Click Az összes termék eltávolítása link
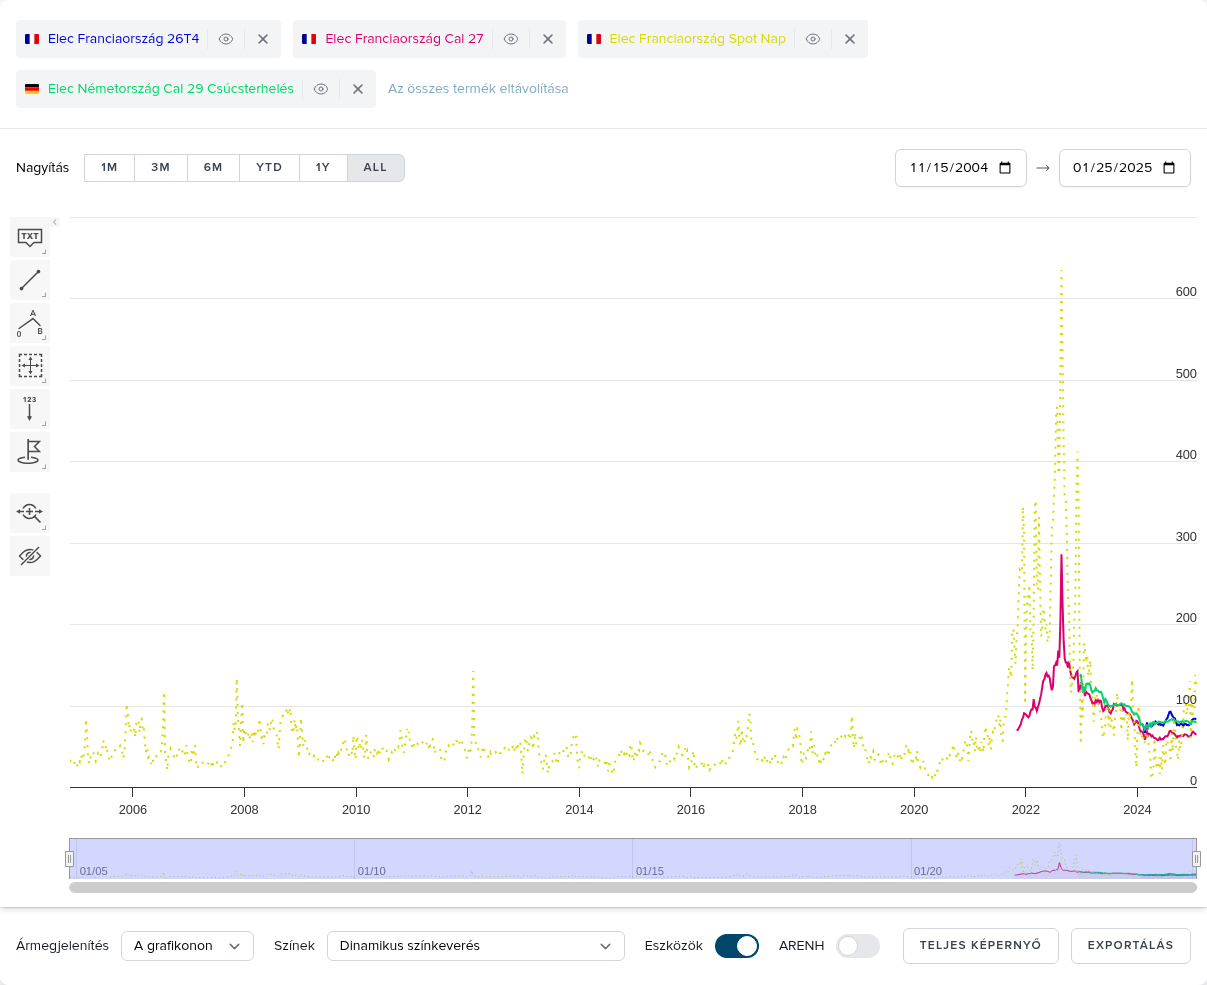 click(x=478, y=89)
